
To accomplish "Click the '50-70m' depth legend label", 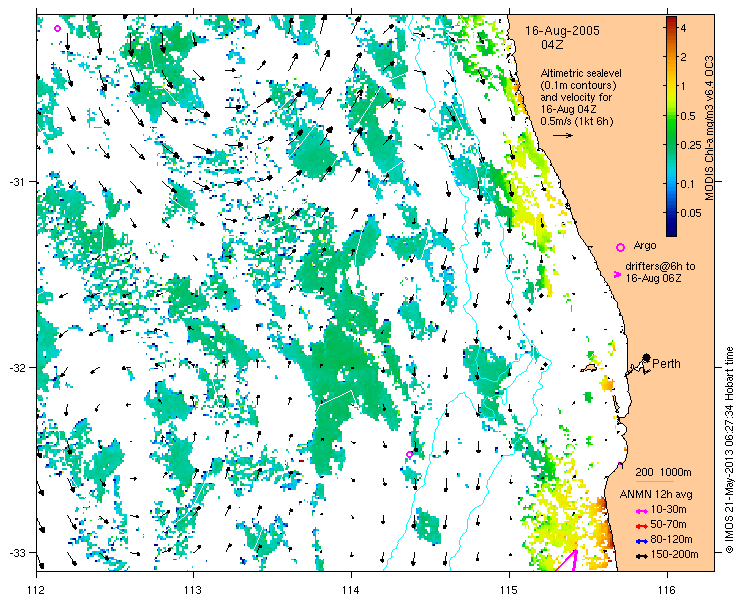I will coord(668,525).
